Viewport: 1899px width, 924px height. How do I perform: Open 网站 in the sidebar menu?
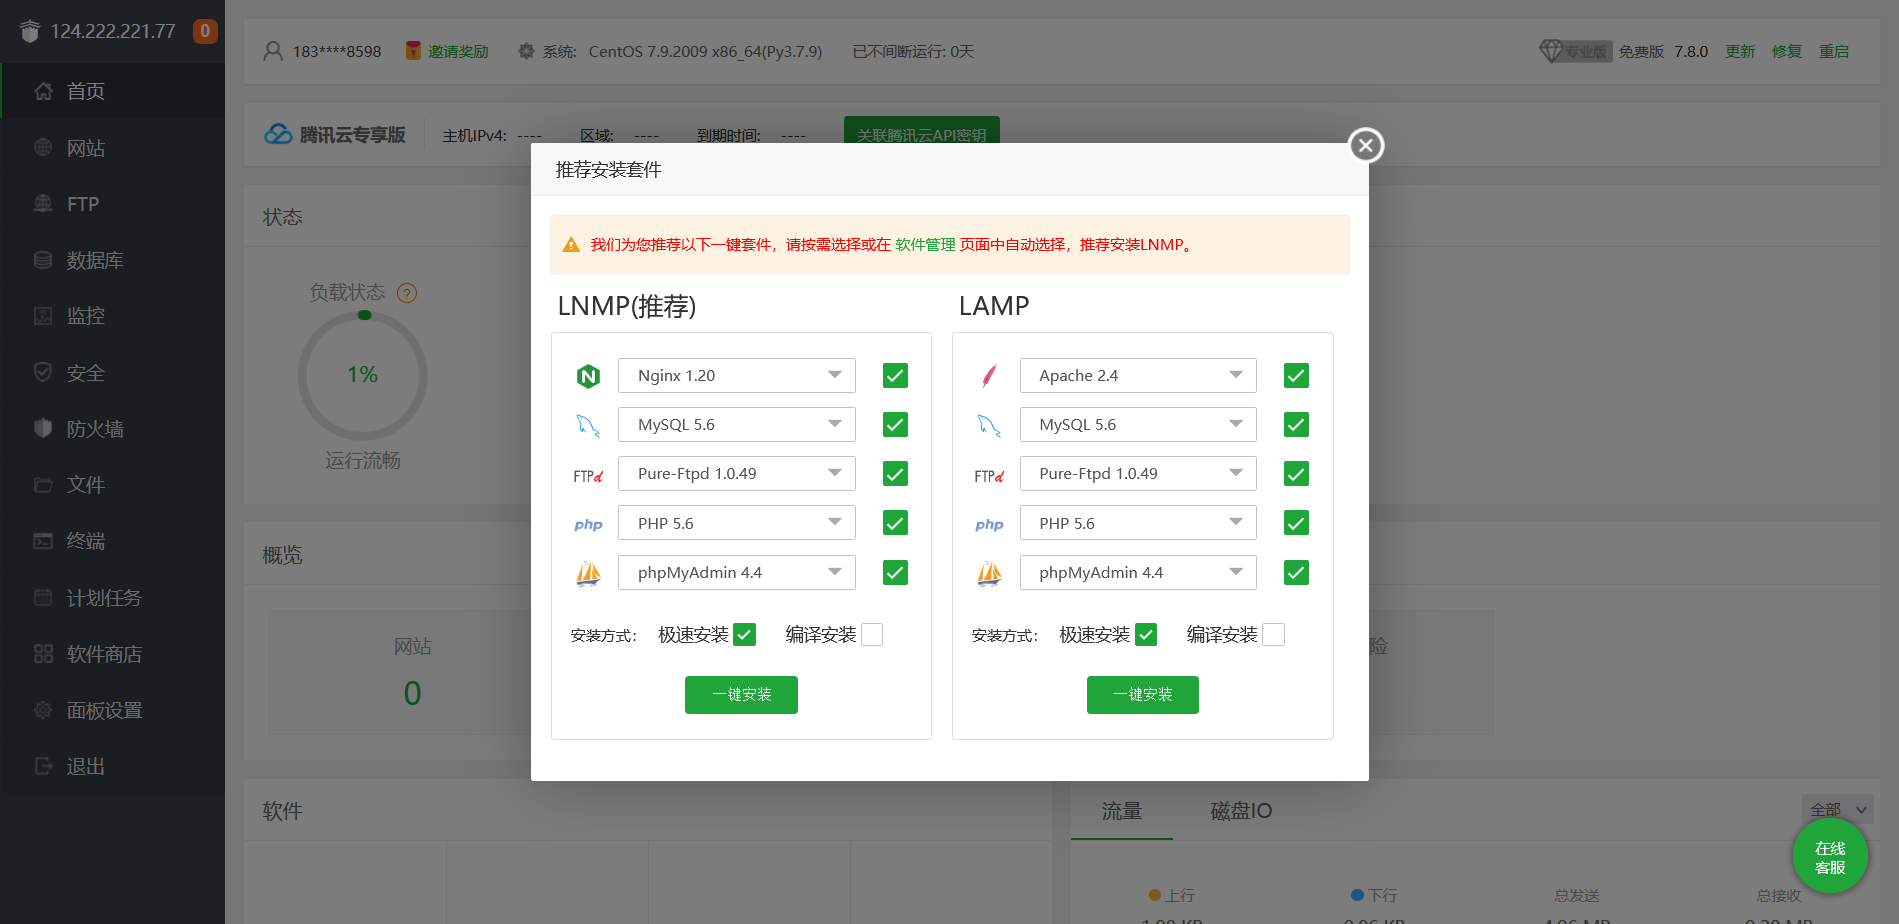(x=112, y=148)
